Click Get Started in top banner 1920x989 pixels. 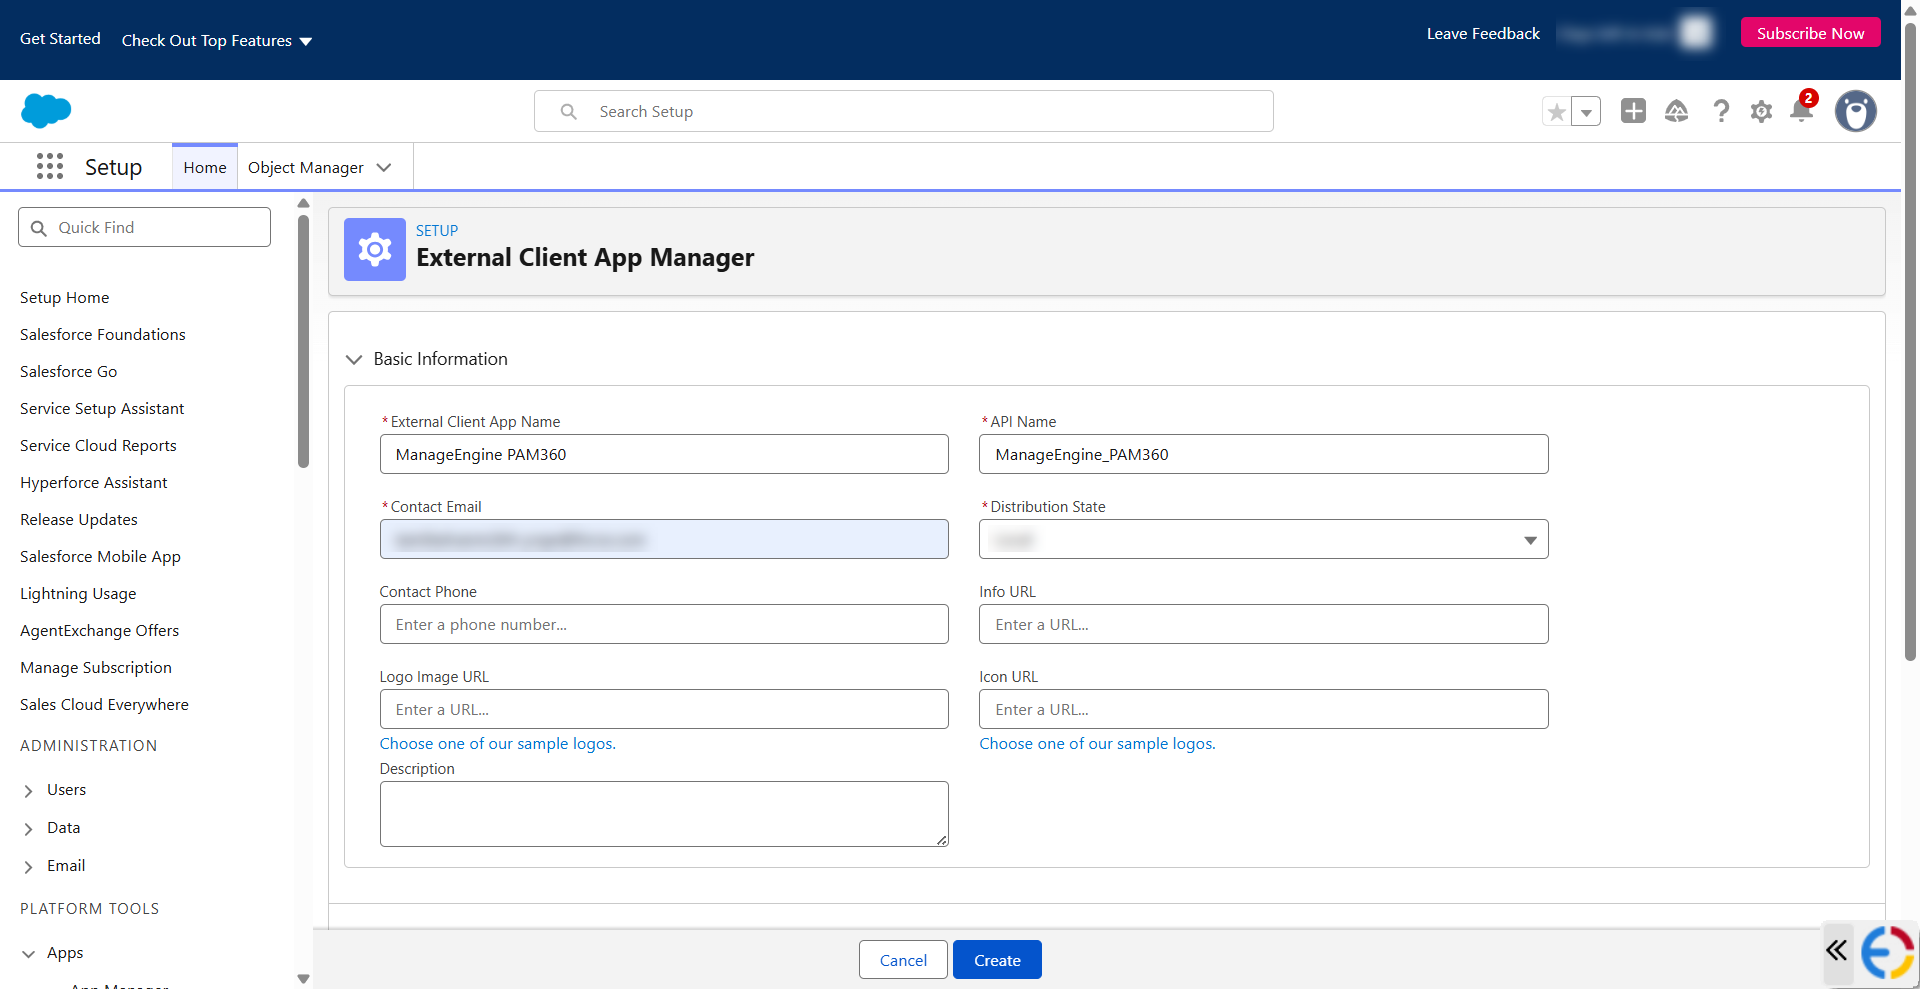(60, 38)
